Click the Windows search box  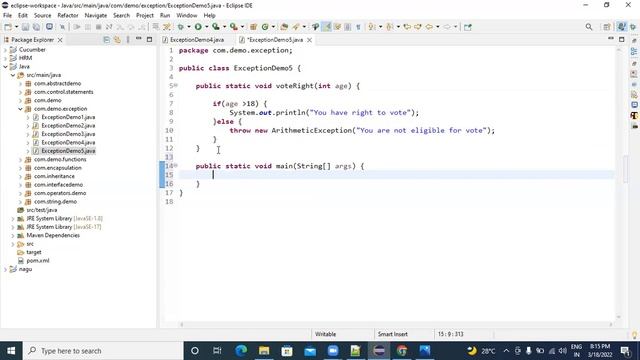pyautogui.click(x=103, y=351)
